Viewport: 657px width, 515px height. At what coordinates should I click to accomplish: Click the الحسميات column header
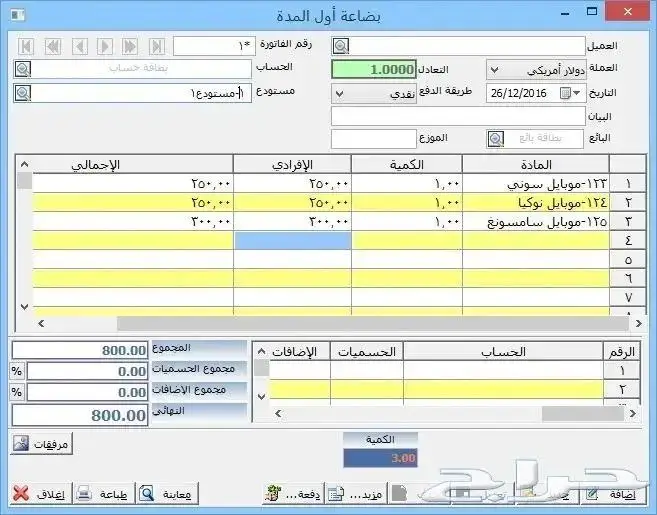pyautogui.click(x=367, y=352)
